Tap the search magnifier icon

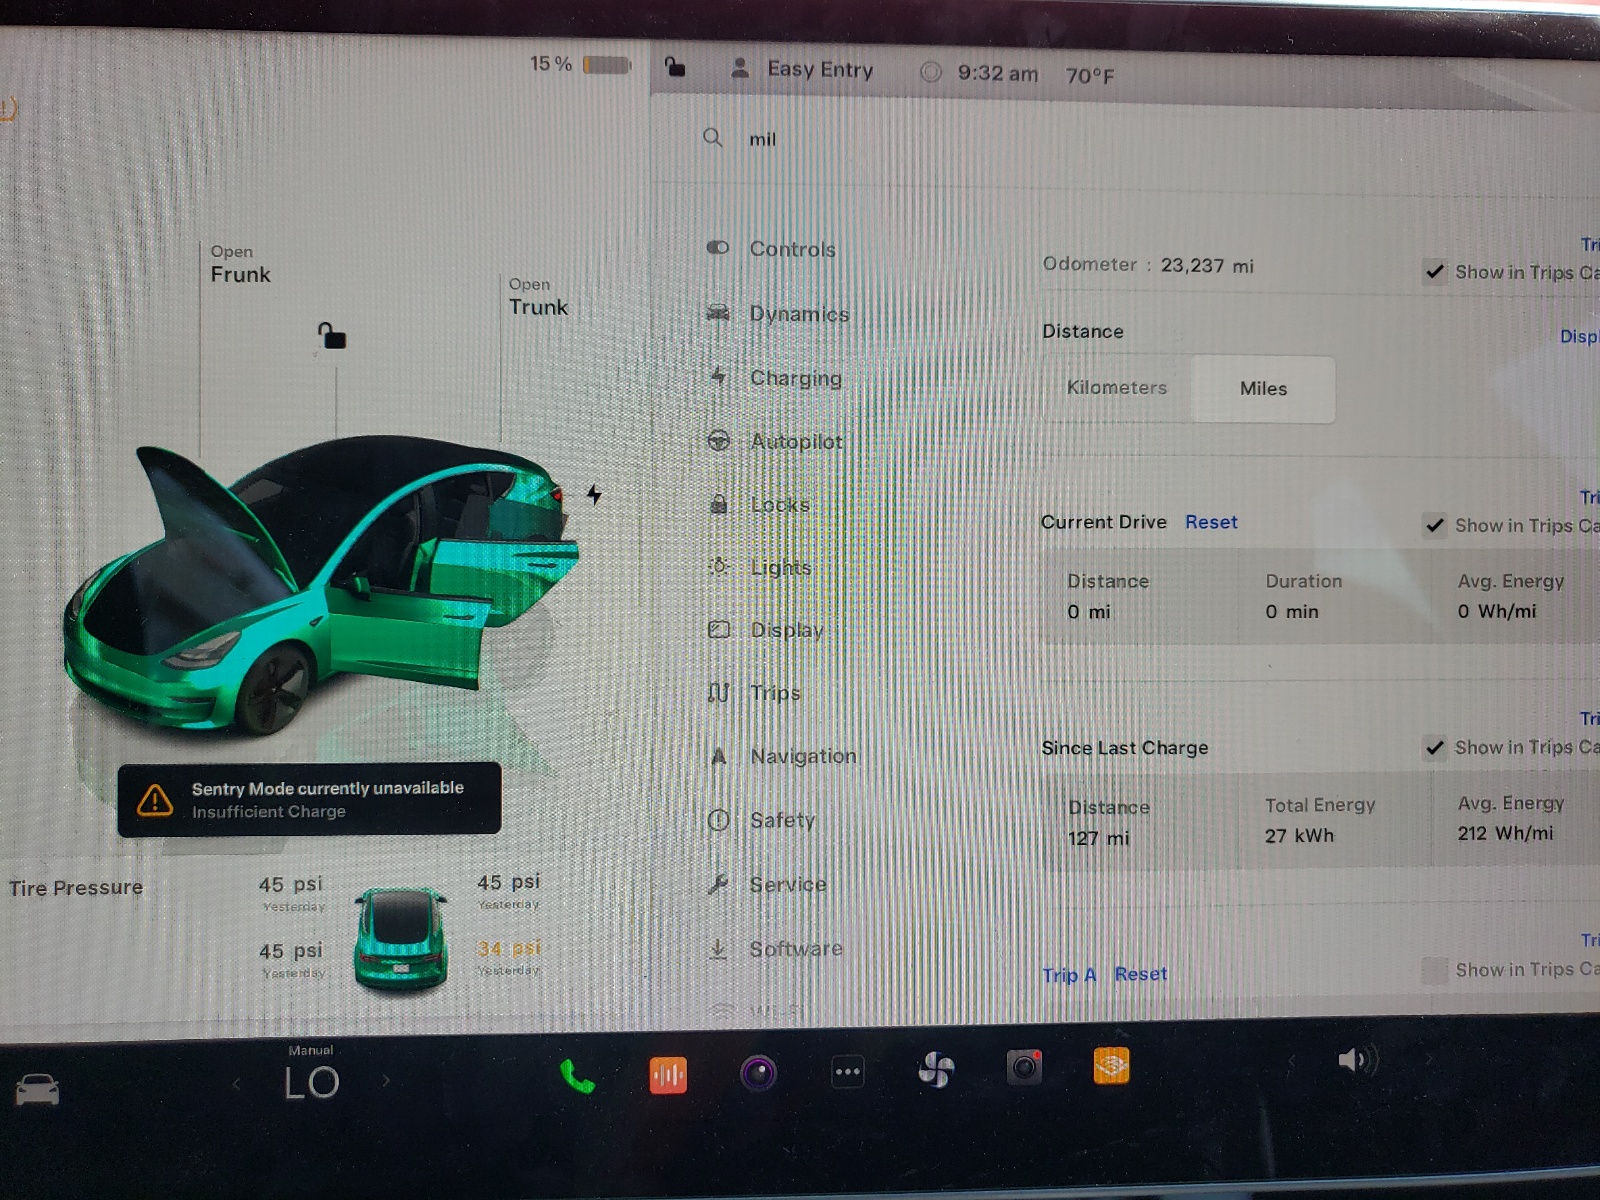point(712,137)
